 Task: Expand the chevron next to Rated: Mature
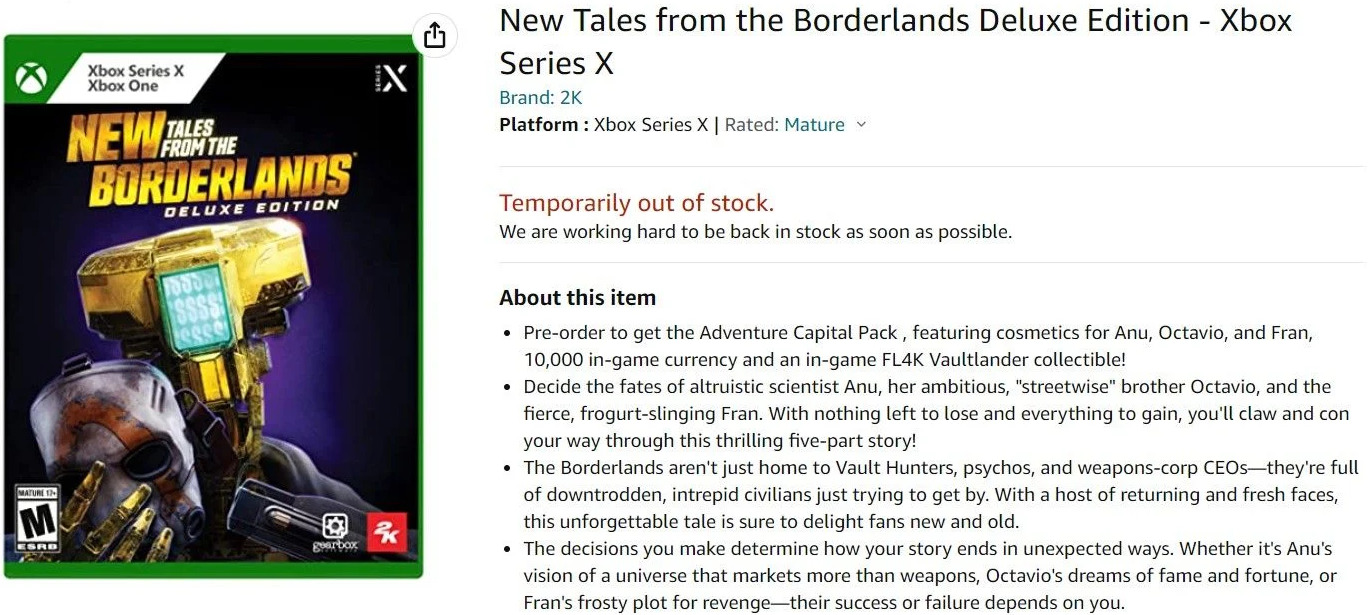[861, 125]
